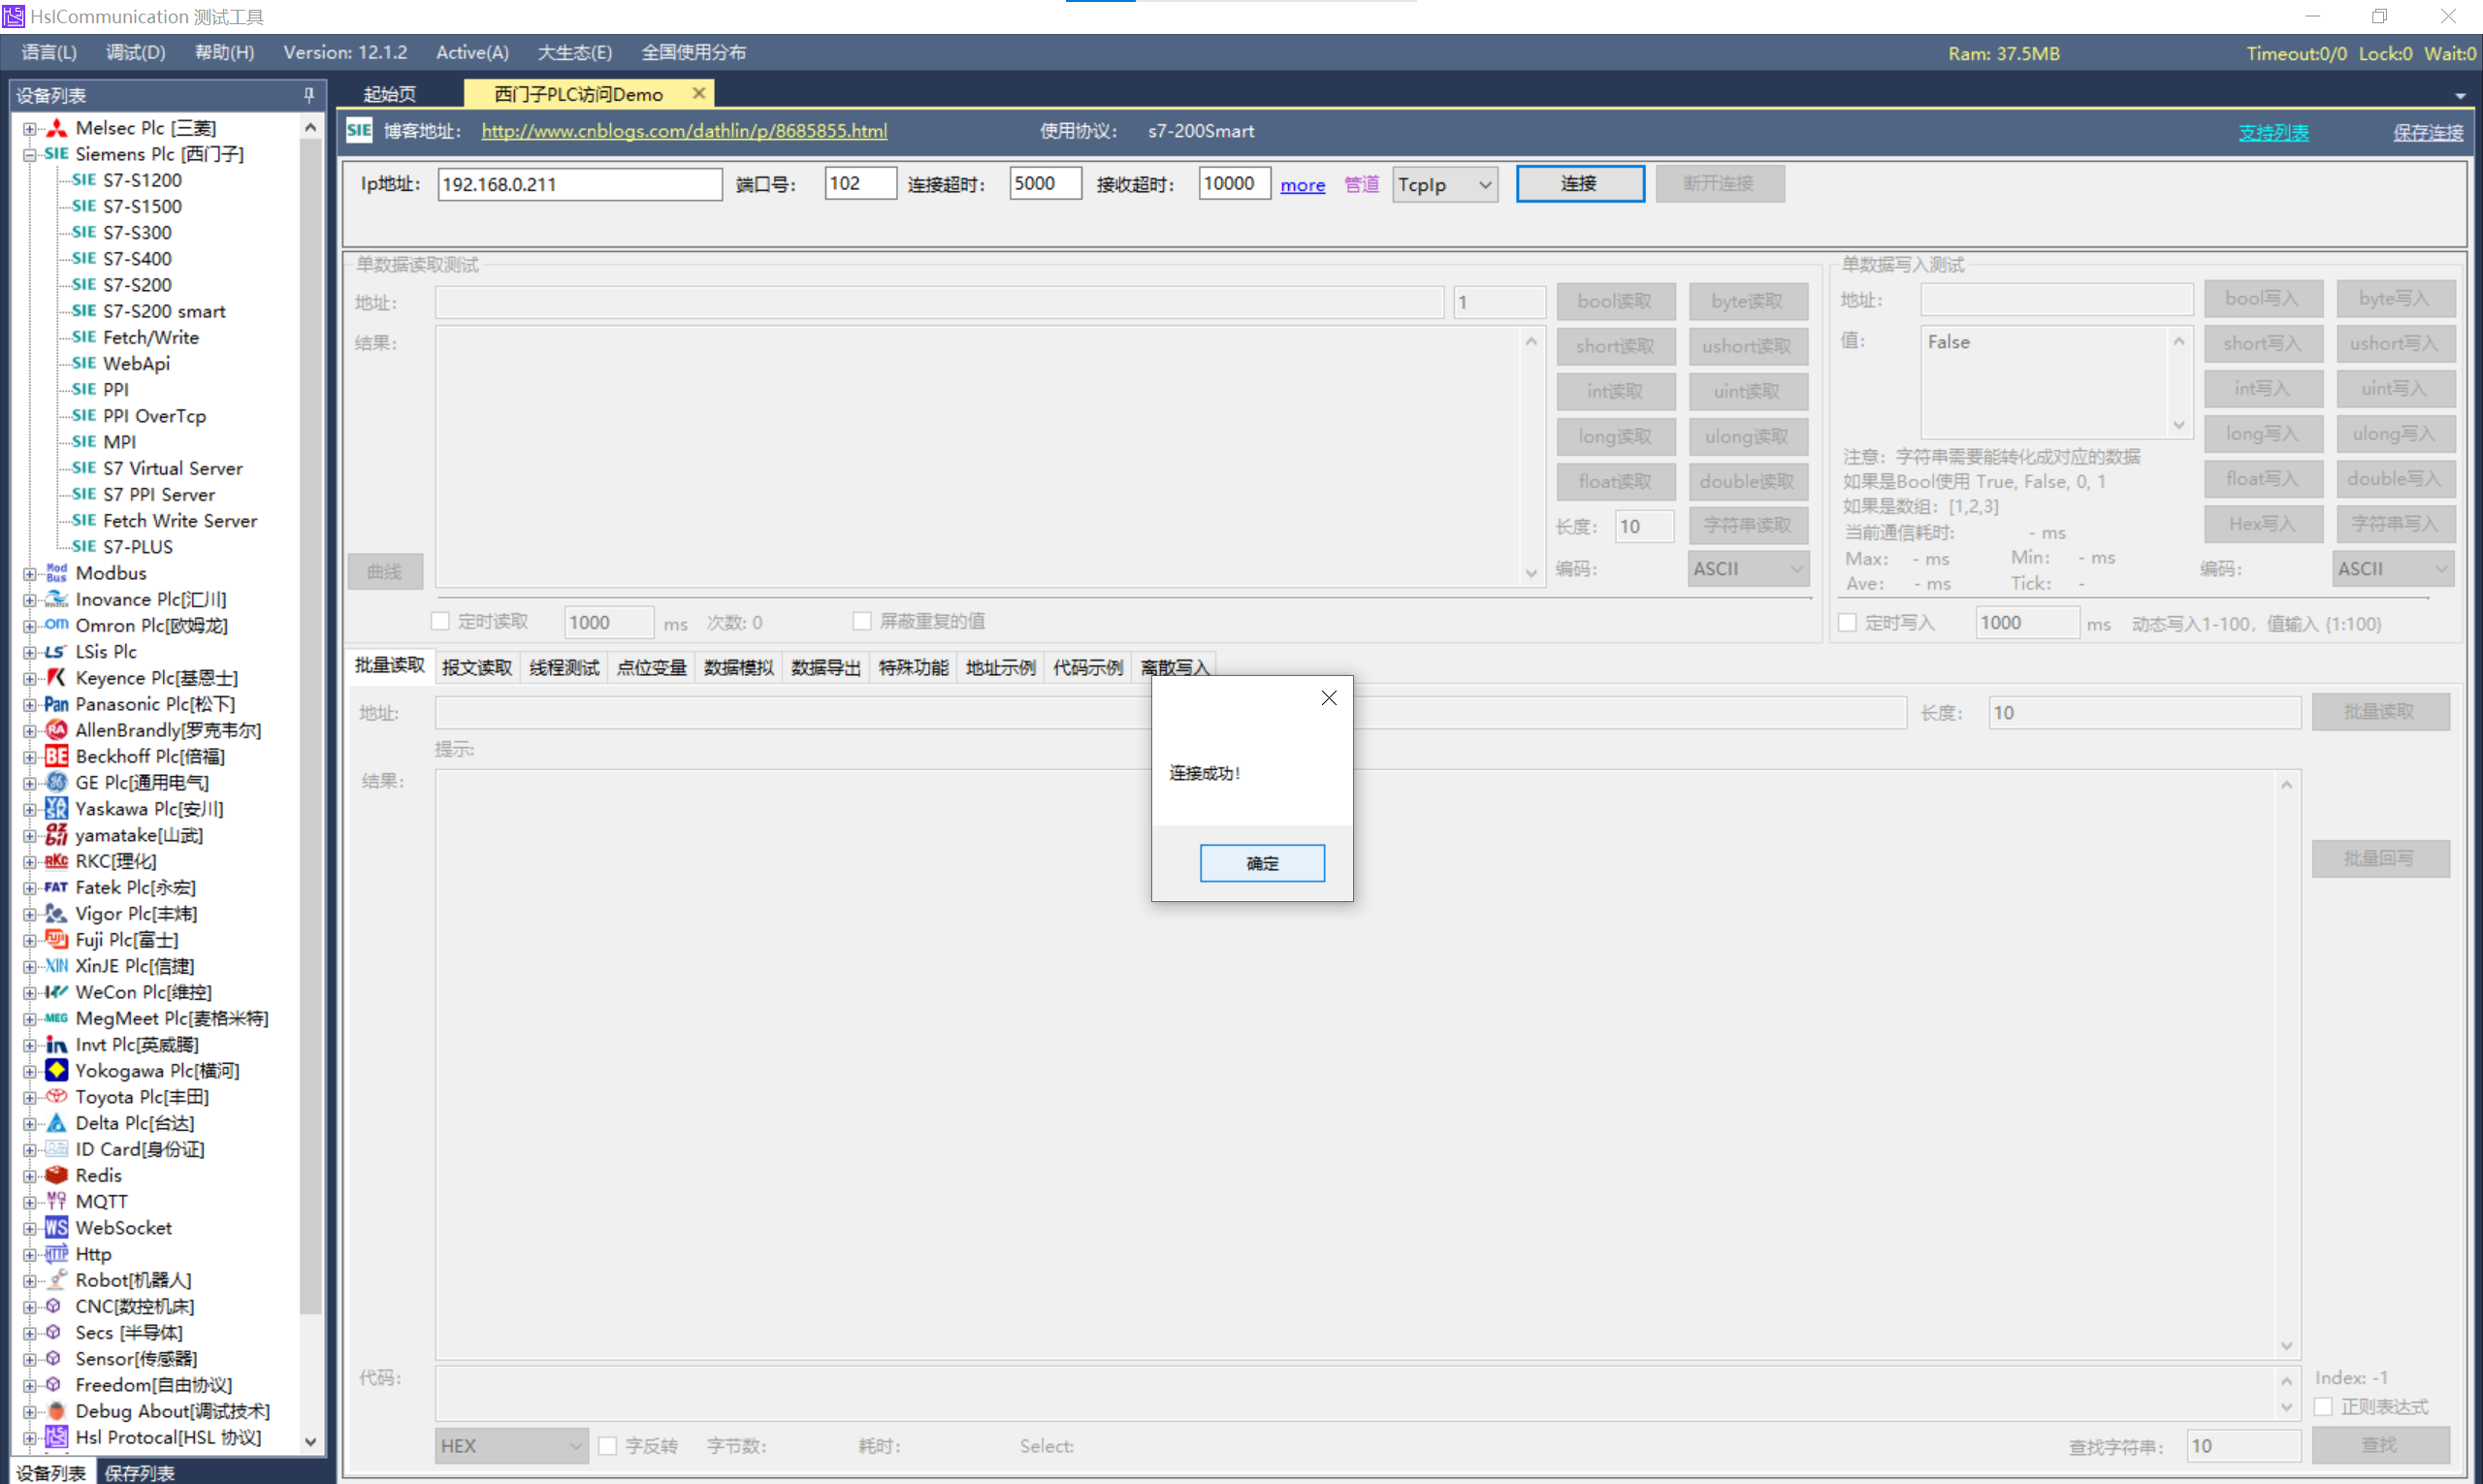This screenshot has height=1484, width=2483.
Task: Enable the 定时写入 checkbox
Action: [x=1847, y=623]
